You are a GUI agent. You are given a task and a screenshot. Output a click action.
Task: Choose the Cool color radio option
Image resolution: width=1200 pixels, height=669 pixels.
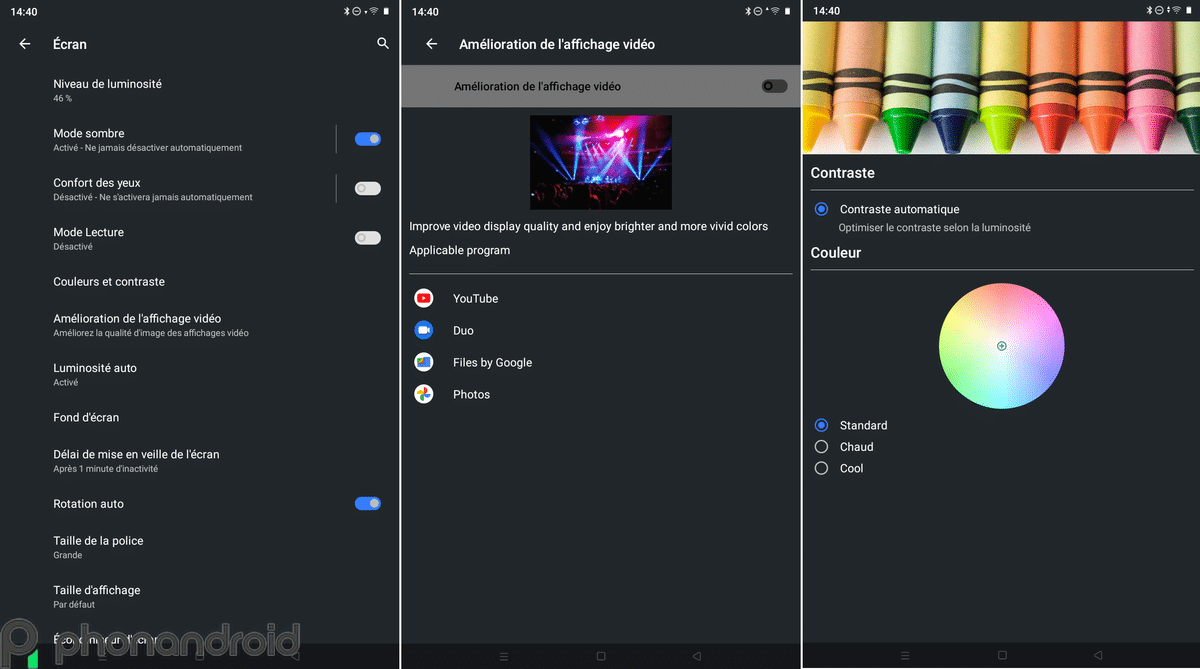[x=821, y=468]
